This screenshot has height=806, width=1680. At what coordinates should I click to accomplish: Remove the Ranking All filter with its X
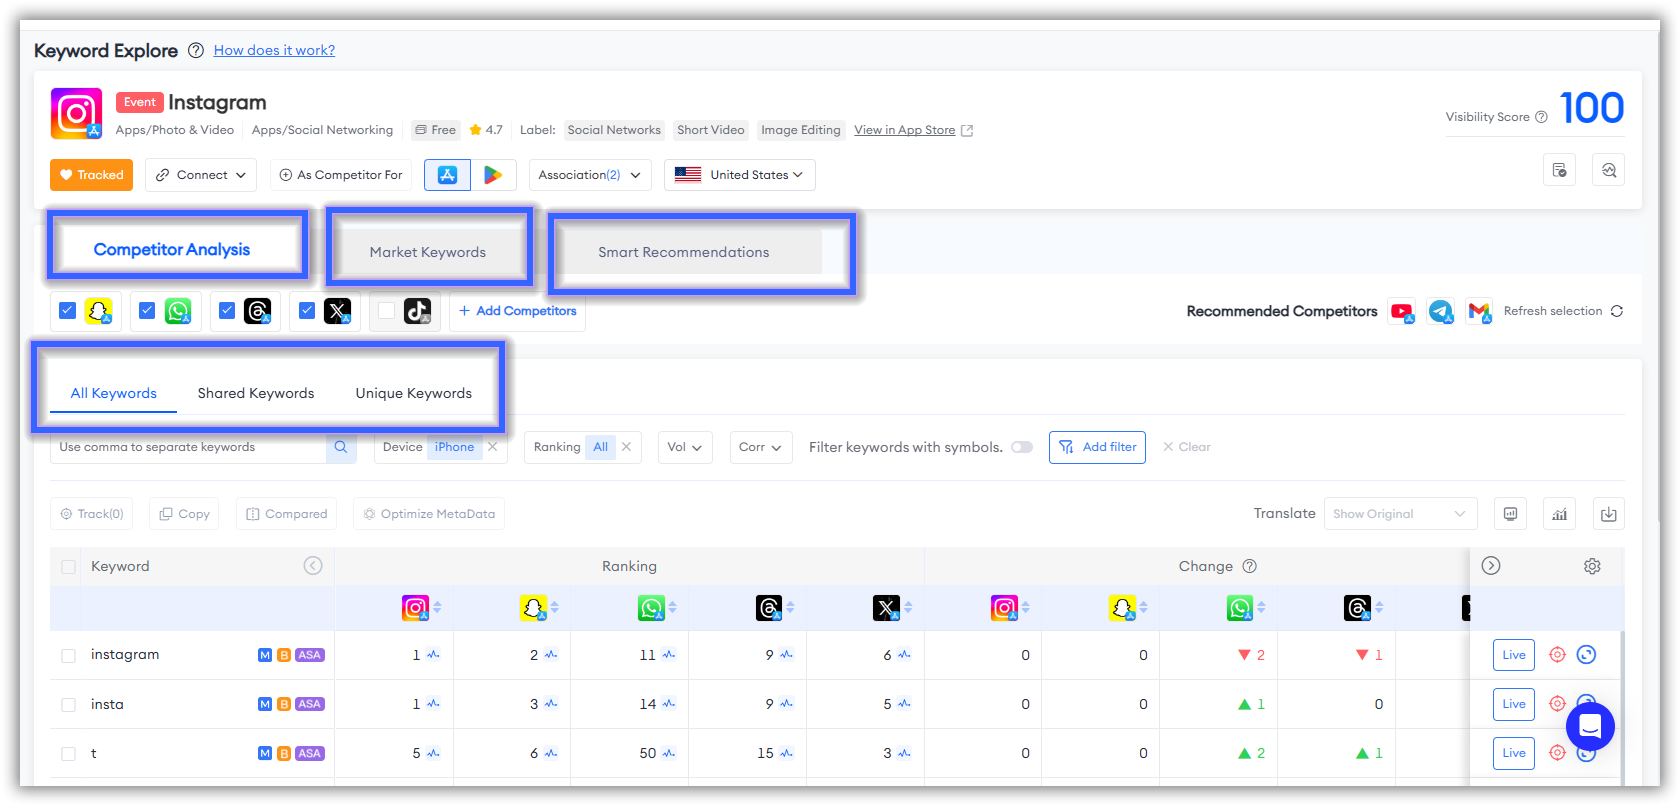pos(626,447)
